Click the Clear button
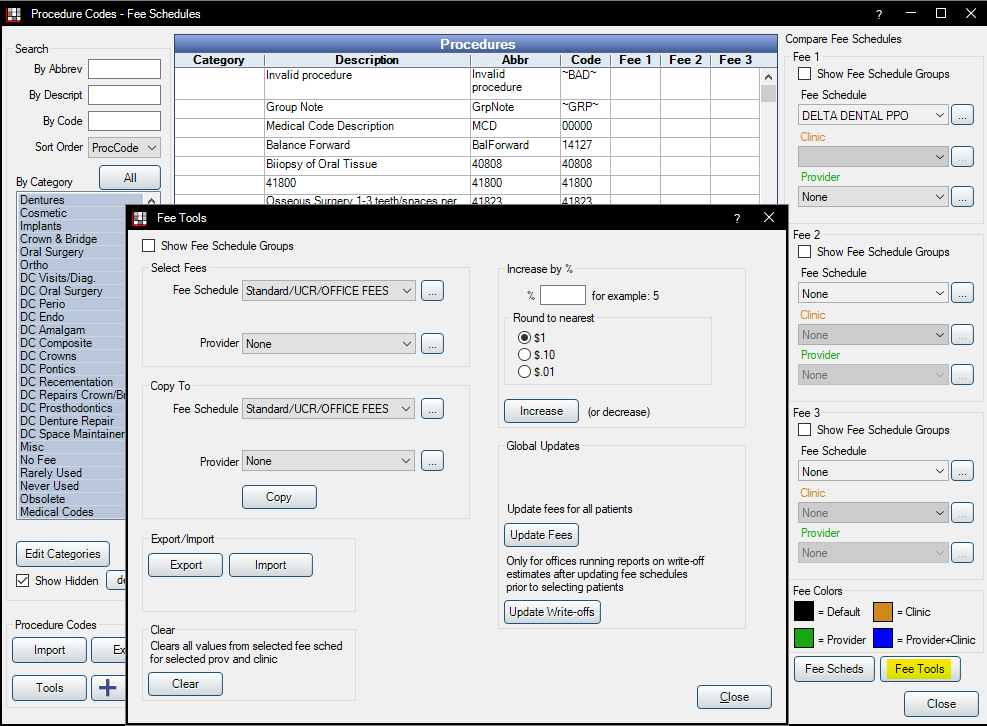The image size is (987, 726). click(185, 684)
